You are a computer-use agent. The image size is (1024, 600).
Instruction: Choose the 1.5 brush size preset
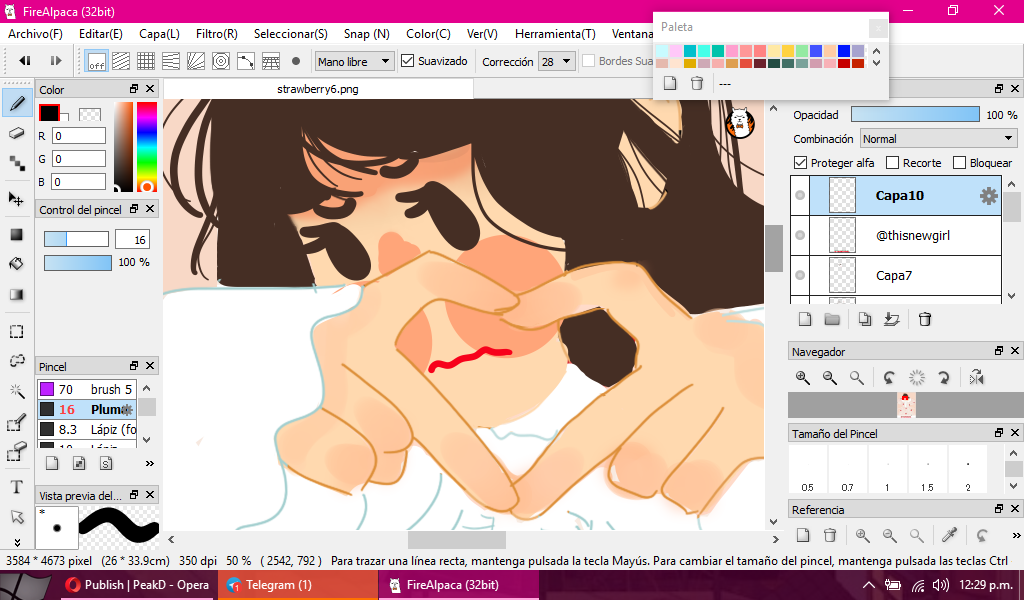[927, 469]
